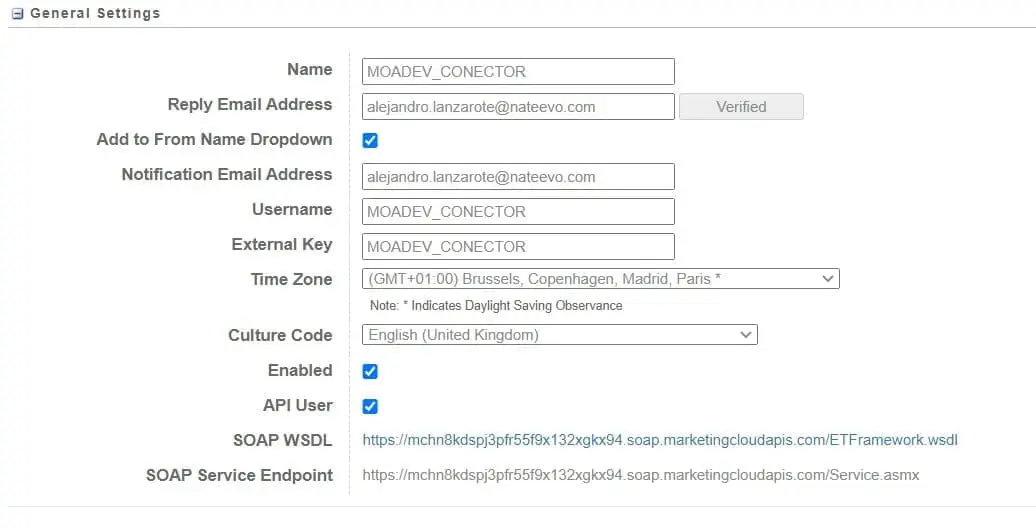Expand the Culture Code dropdown

[x=559, y=335]
